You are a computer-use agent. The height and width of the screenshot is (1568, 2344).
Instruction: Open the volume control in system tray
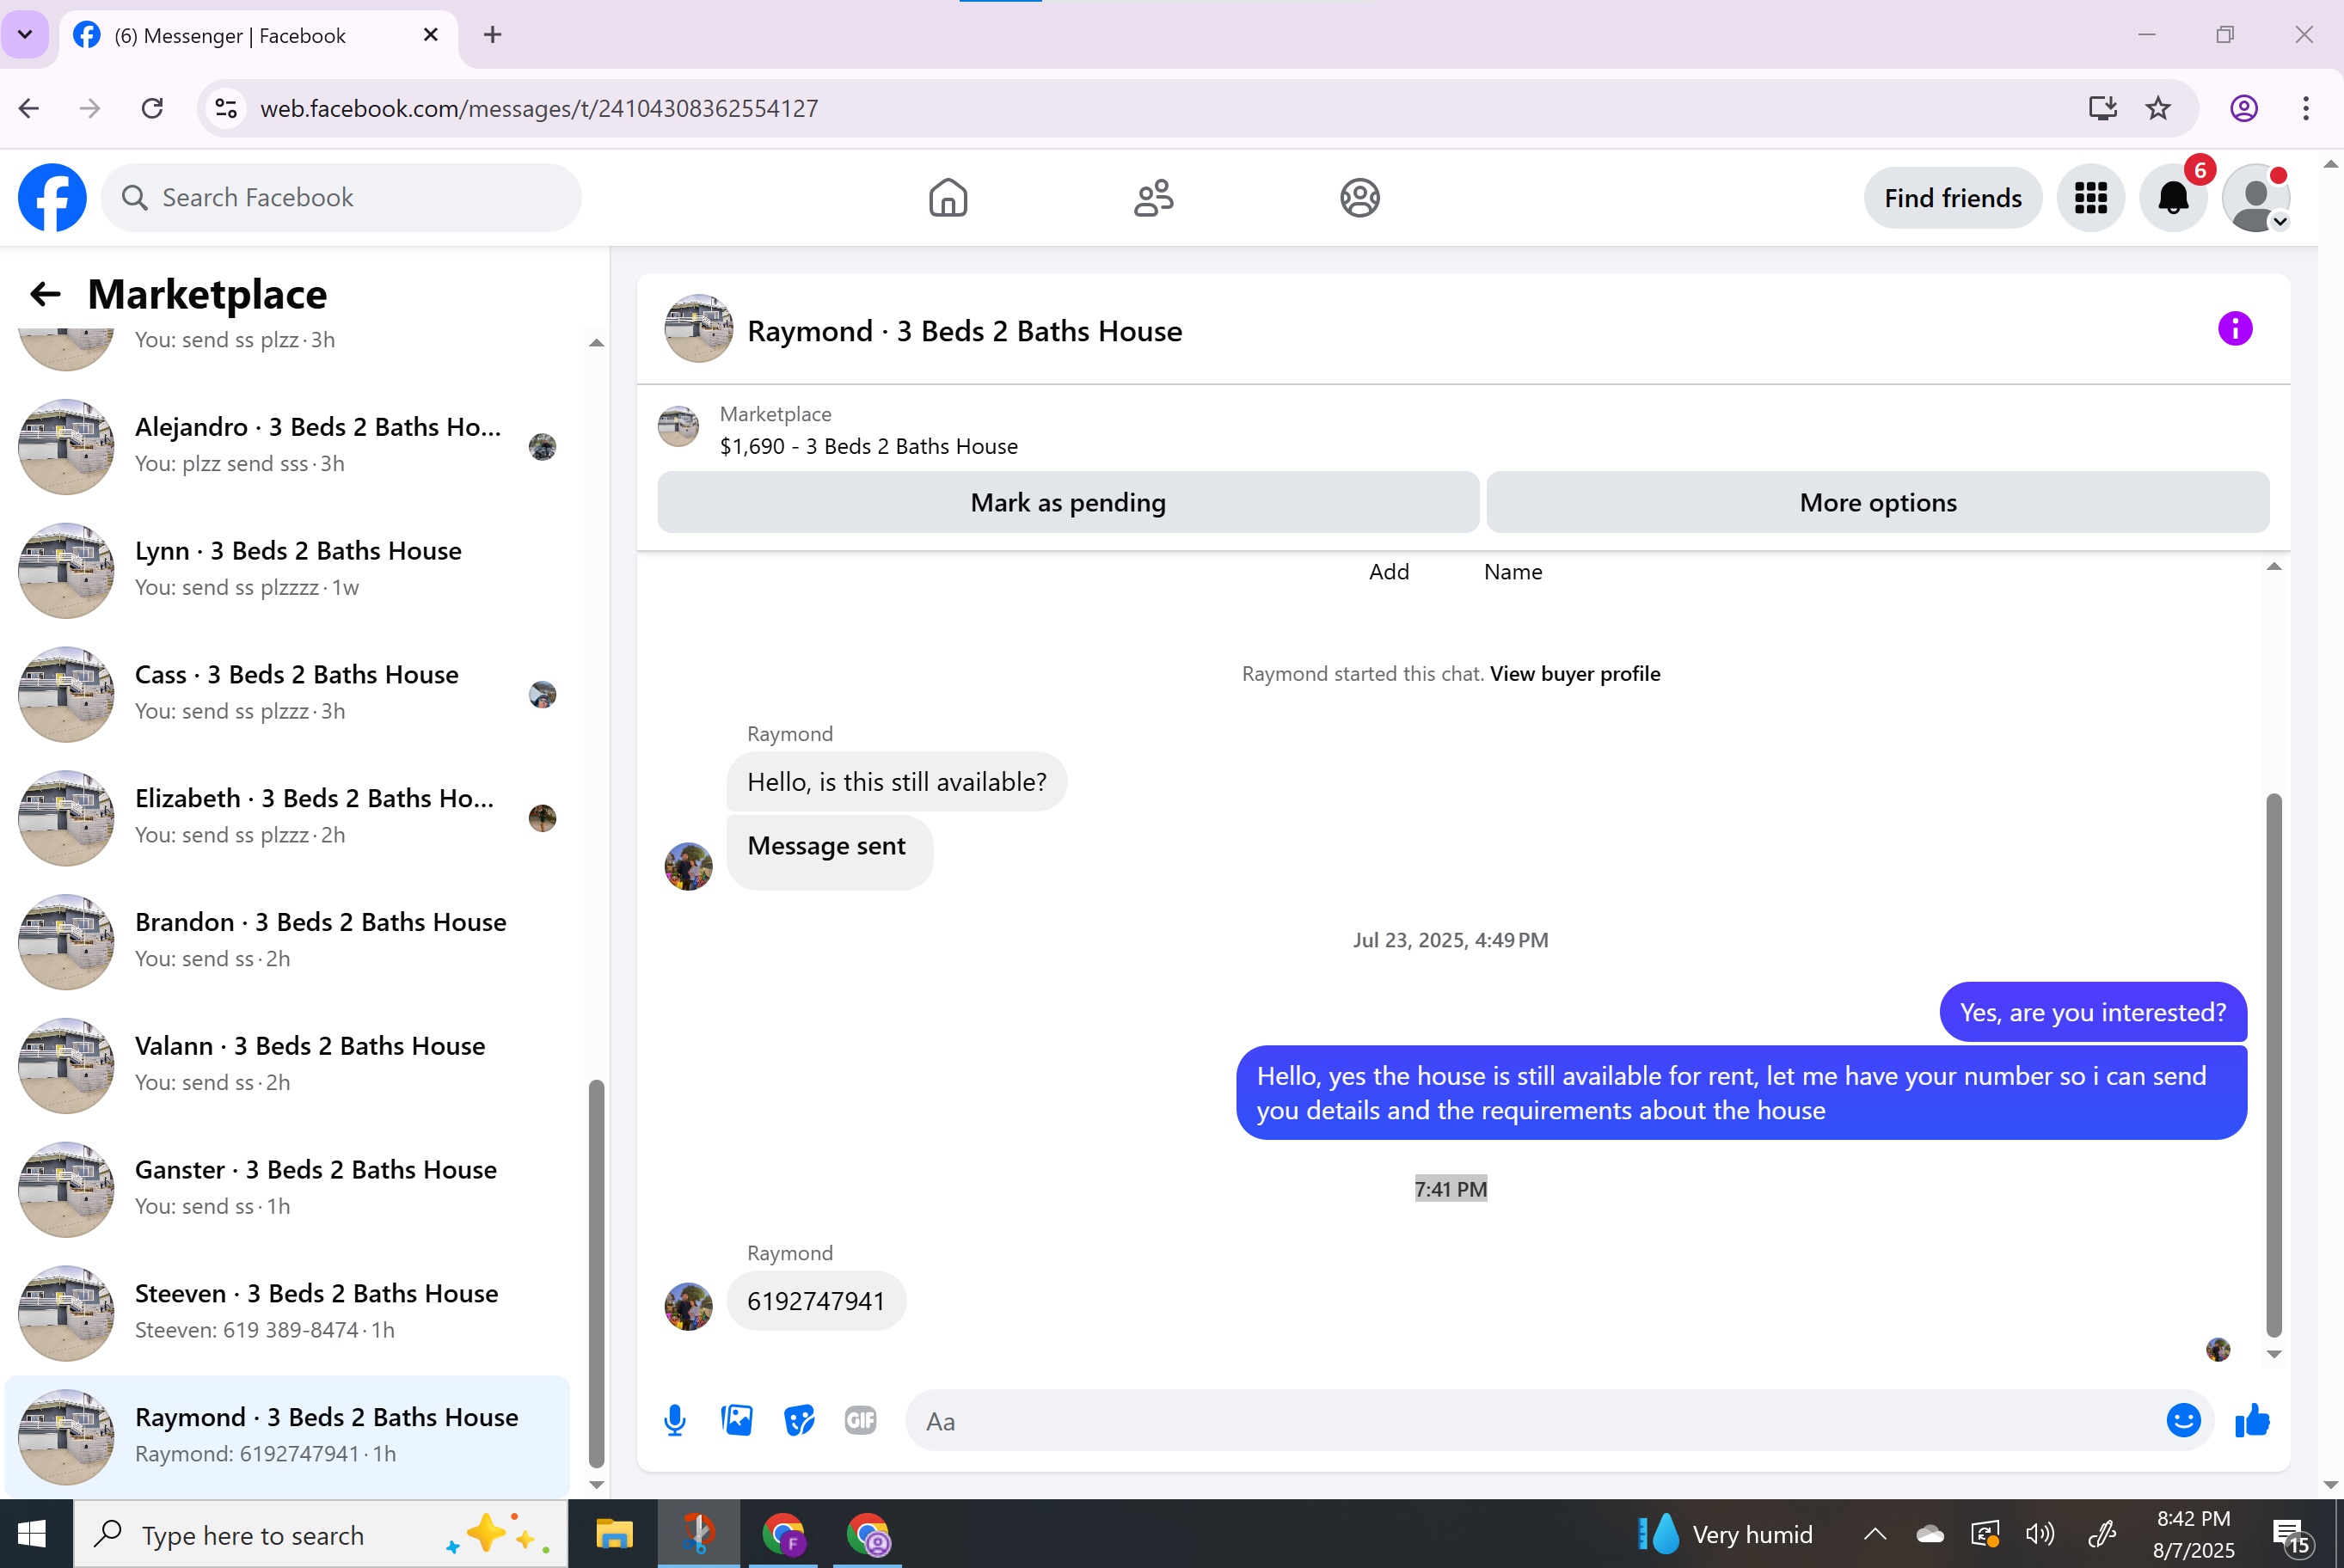pyautogui.click(x=2039, y=1534)
